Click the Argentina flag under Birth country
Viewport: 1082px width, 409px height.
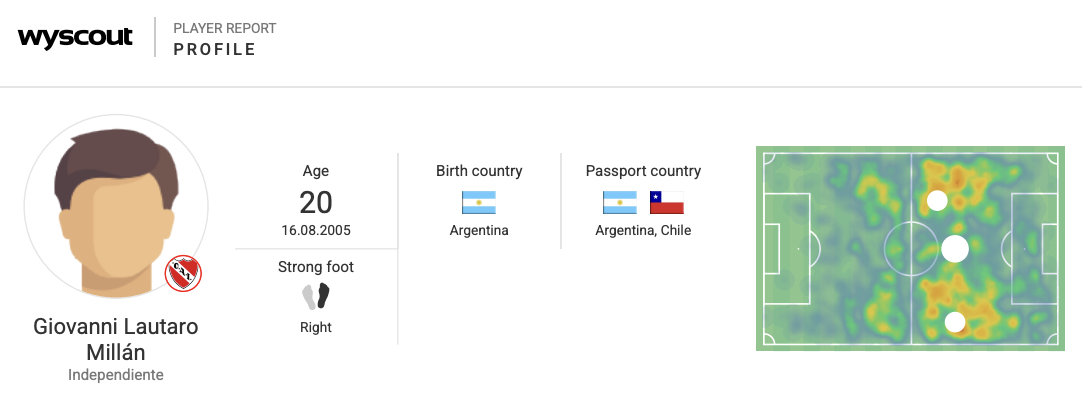tap(479, 202)
